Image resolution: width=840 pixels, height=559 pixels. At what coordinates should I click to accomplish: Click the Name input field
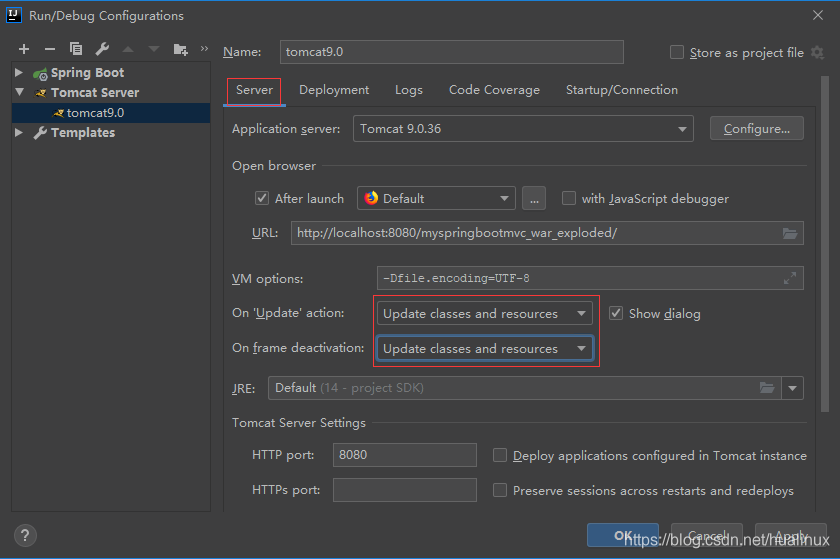(452, 52)
